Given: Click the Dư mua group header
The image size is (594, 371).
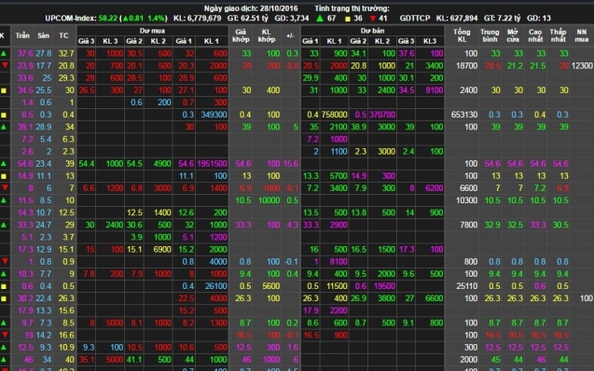Looking at the screenshot, I should 152,31.
